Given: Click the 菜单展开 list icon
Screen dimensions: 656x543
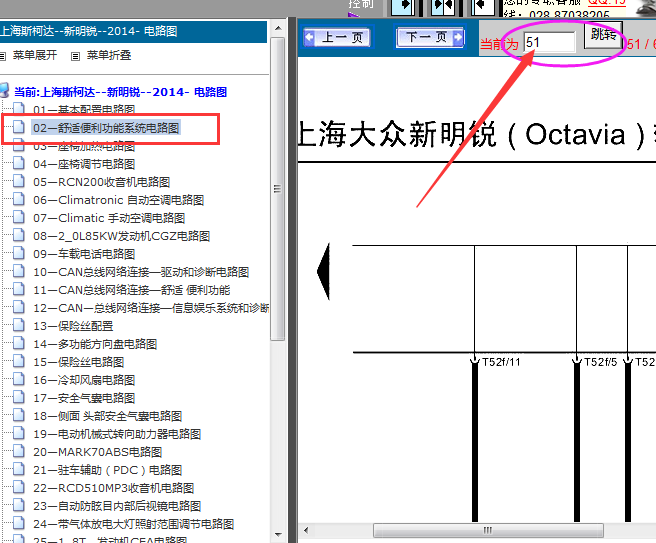Looking at the screenshot, I should click(x=3, y=56).
